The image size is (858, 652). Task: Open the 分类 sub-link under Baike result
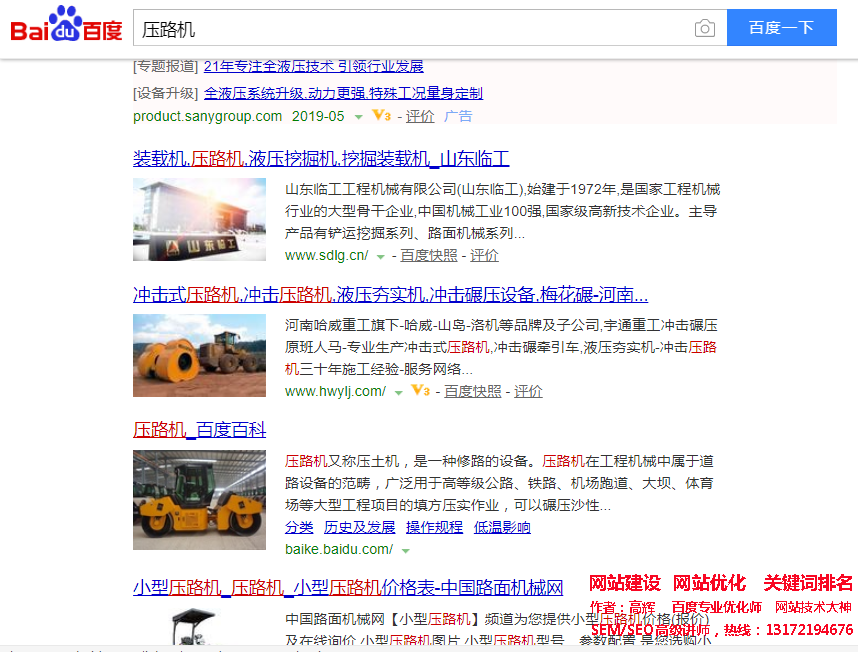299,527
